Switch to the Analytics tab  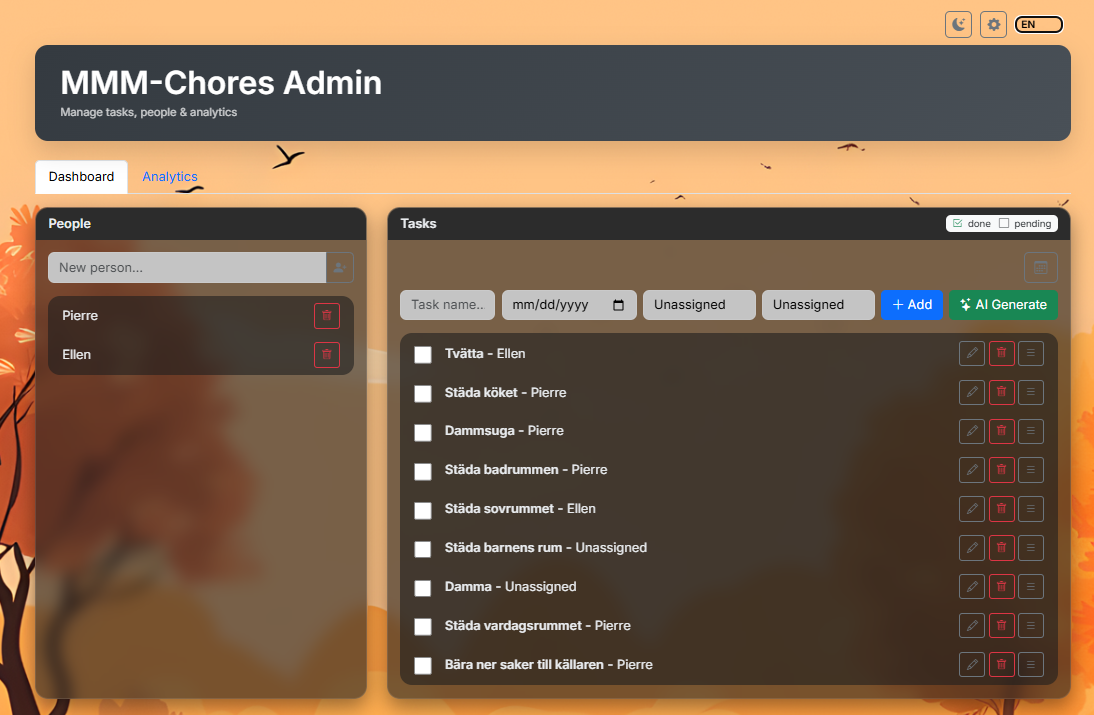click(170, 177)
